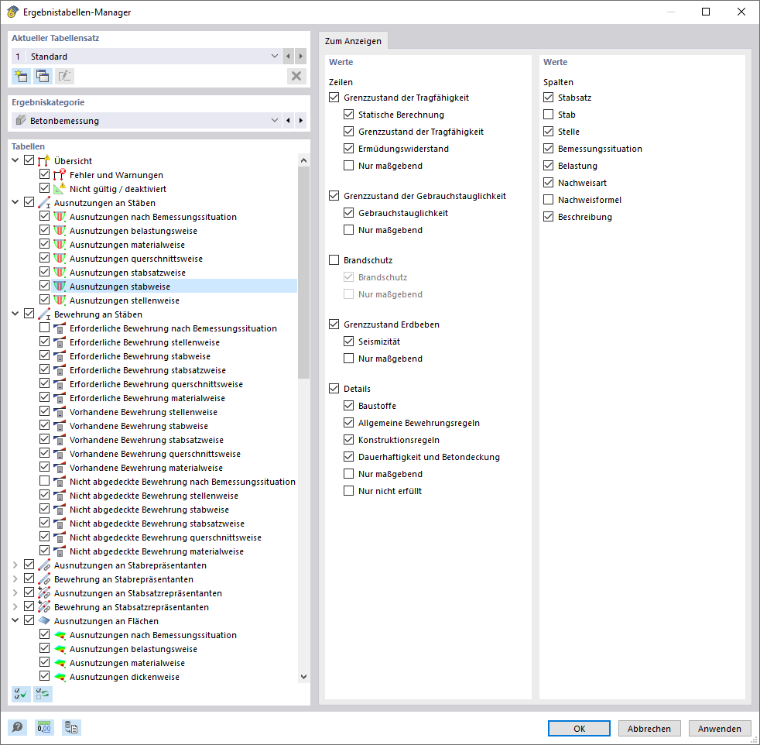Click the table list settings icon
Image resolution: width=760 pixels, height=745 pixels.
pos(71,728)
